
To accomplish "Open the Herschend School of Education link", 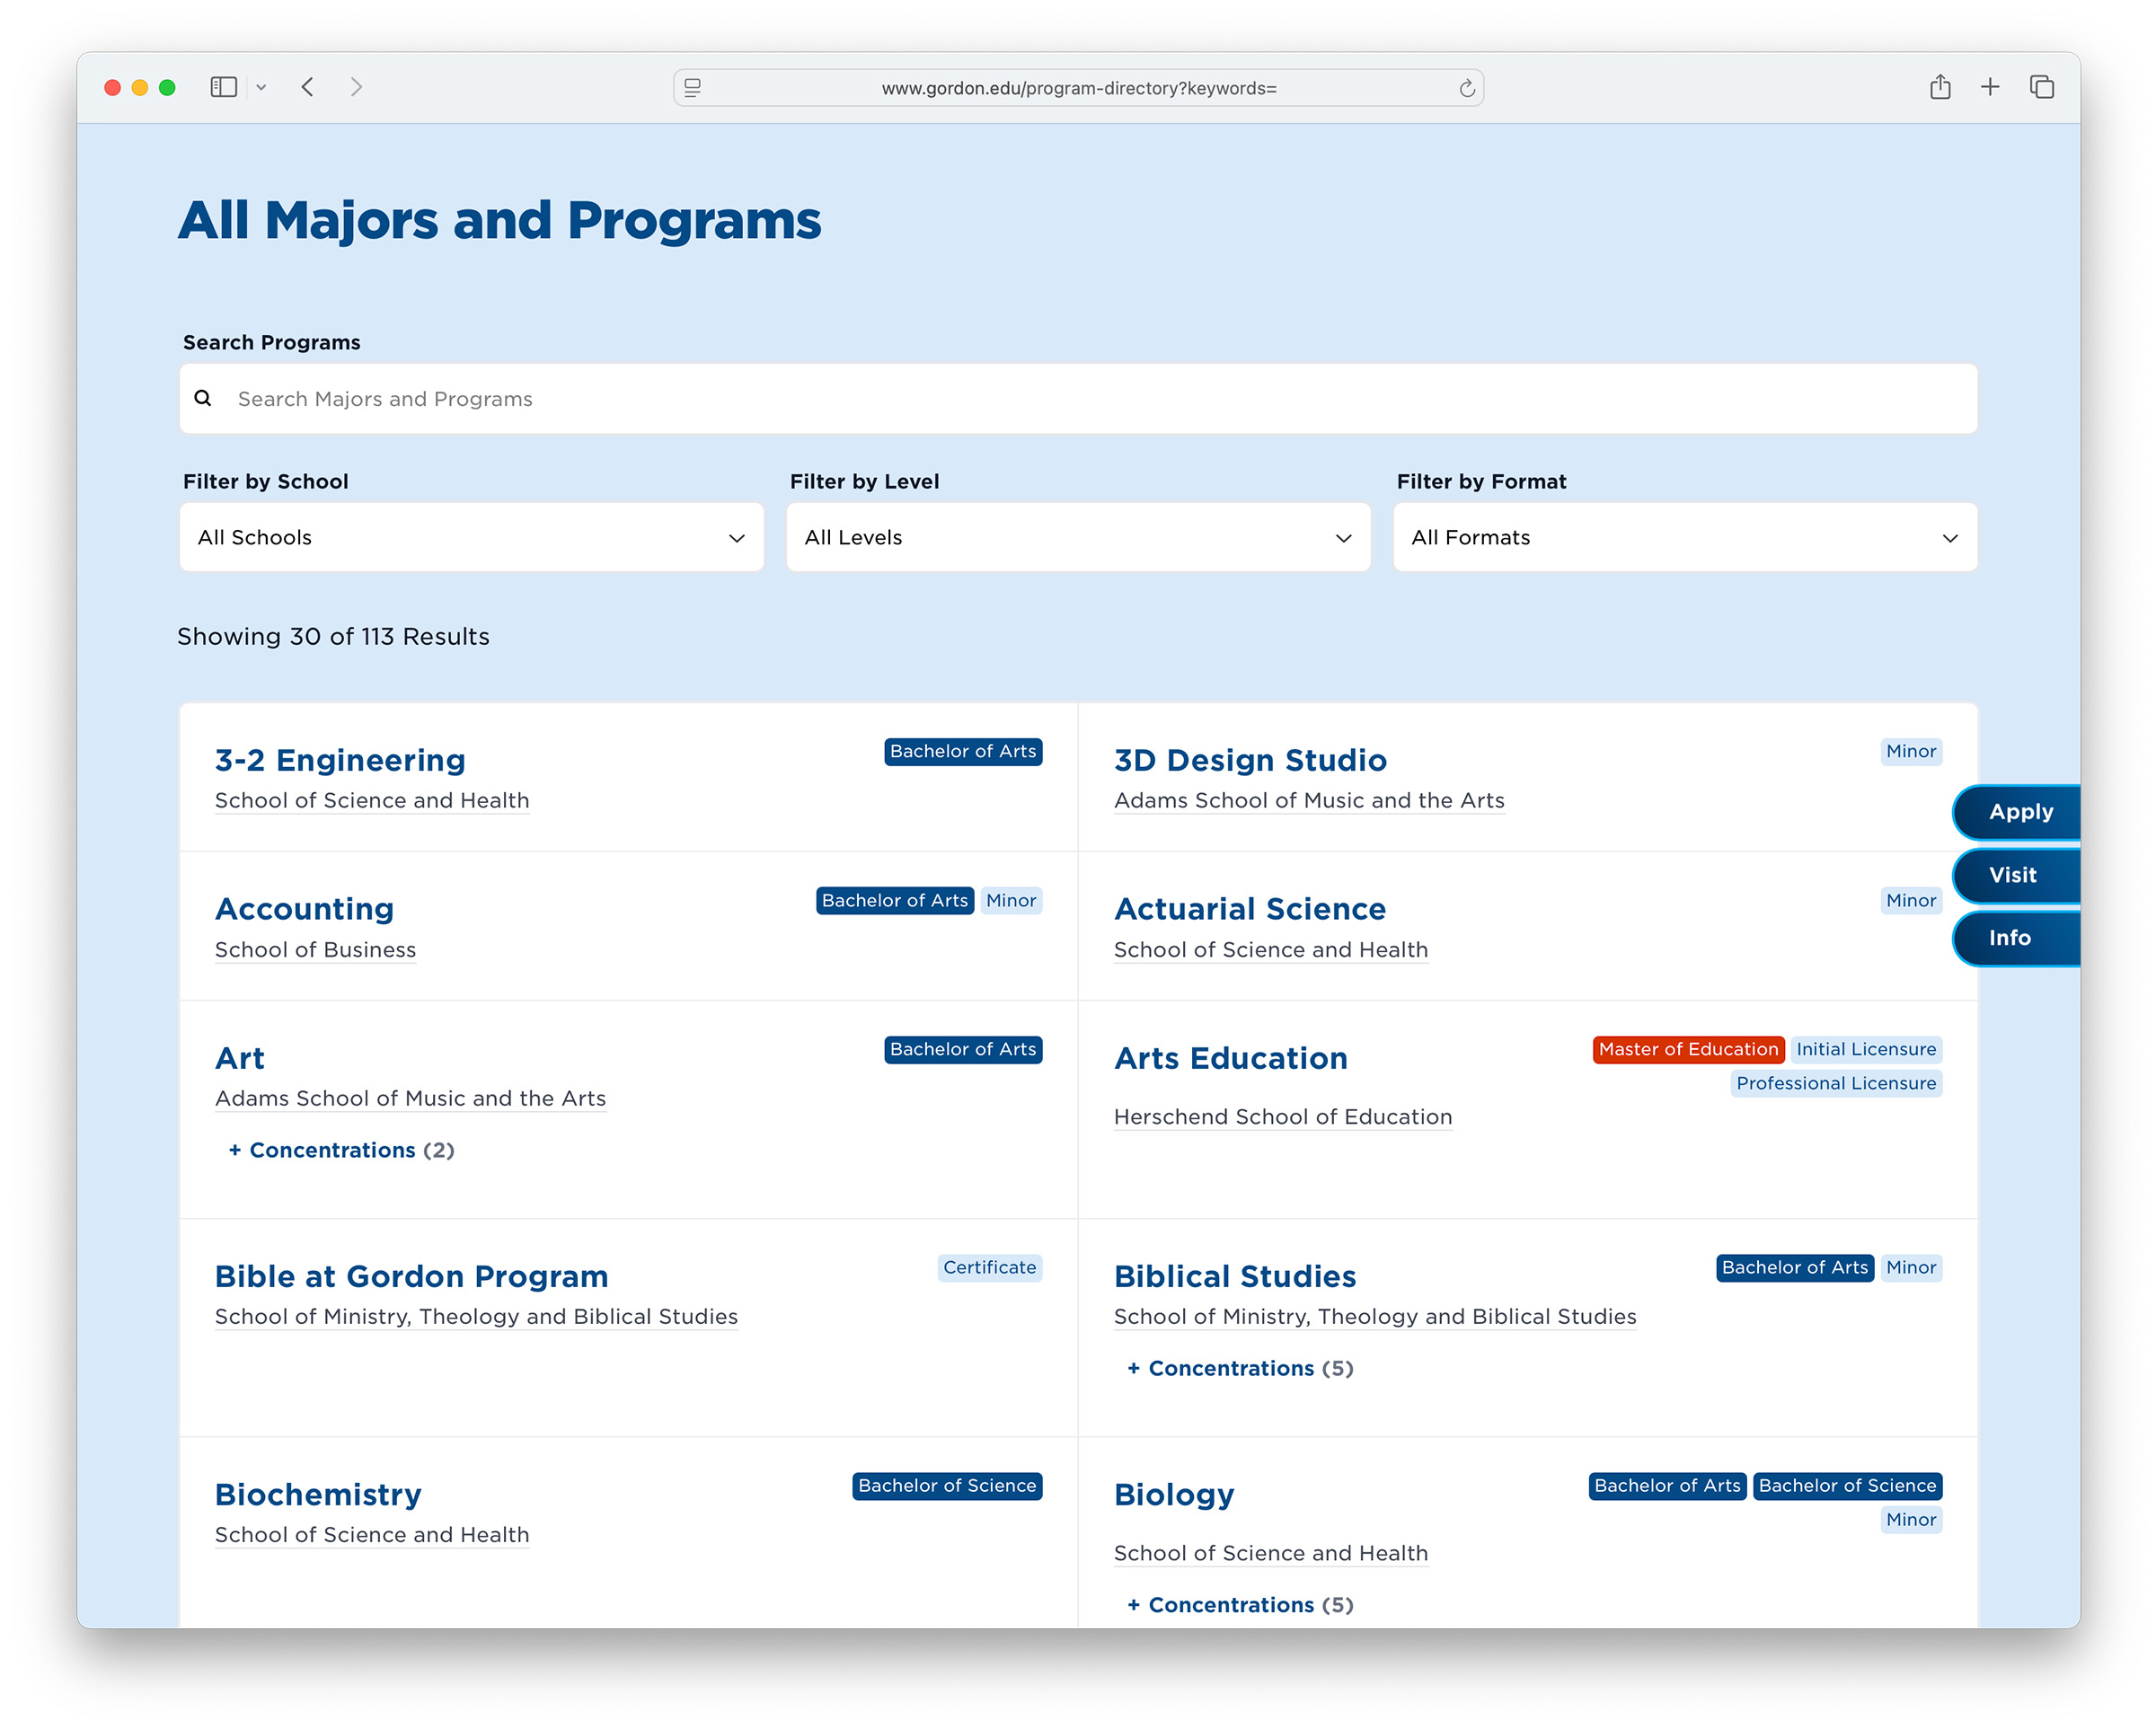I will [1282, 1116].
